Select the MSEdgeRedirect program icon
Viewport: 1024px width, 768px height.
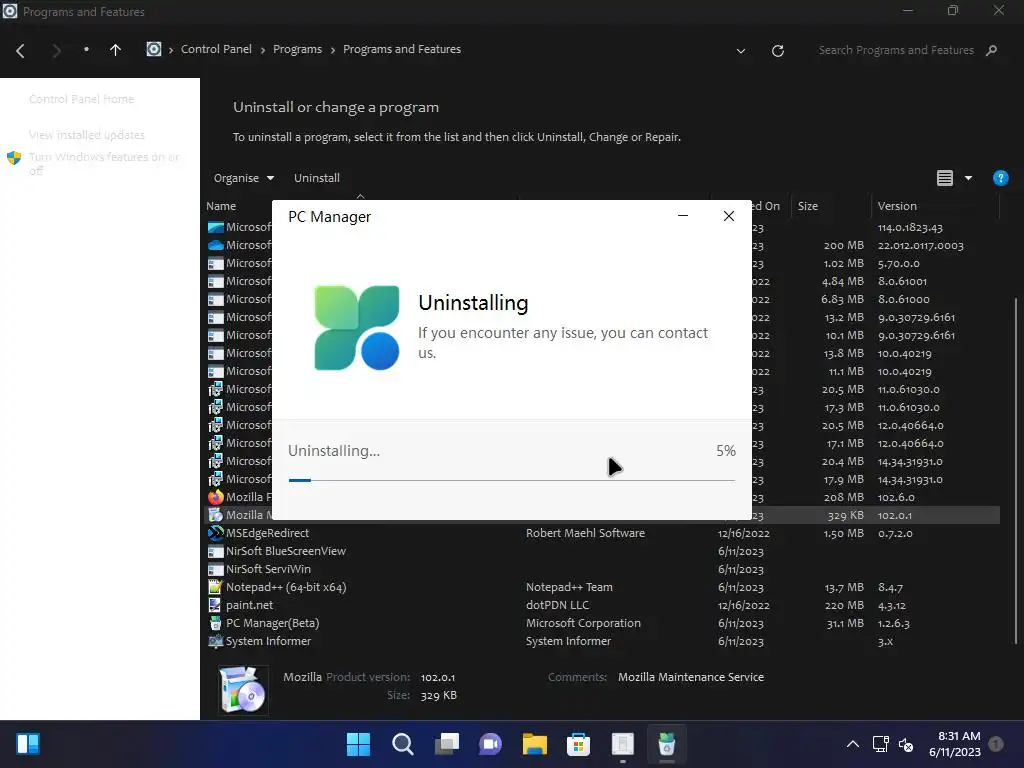point(216,533)
